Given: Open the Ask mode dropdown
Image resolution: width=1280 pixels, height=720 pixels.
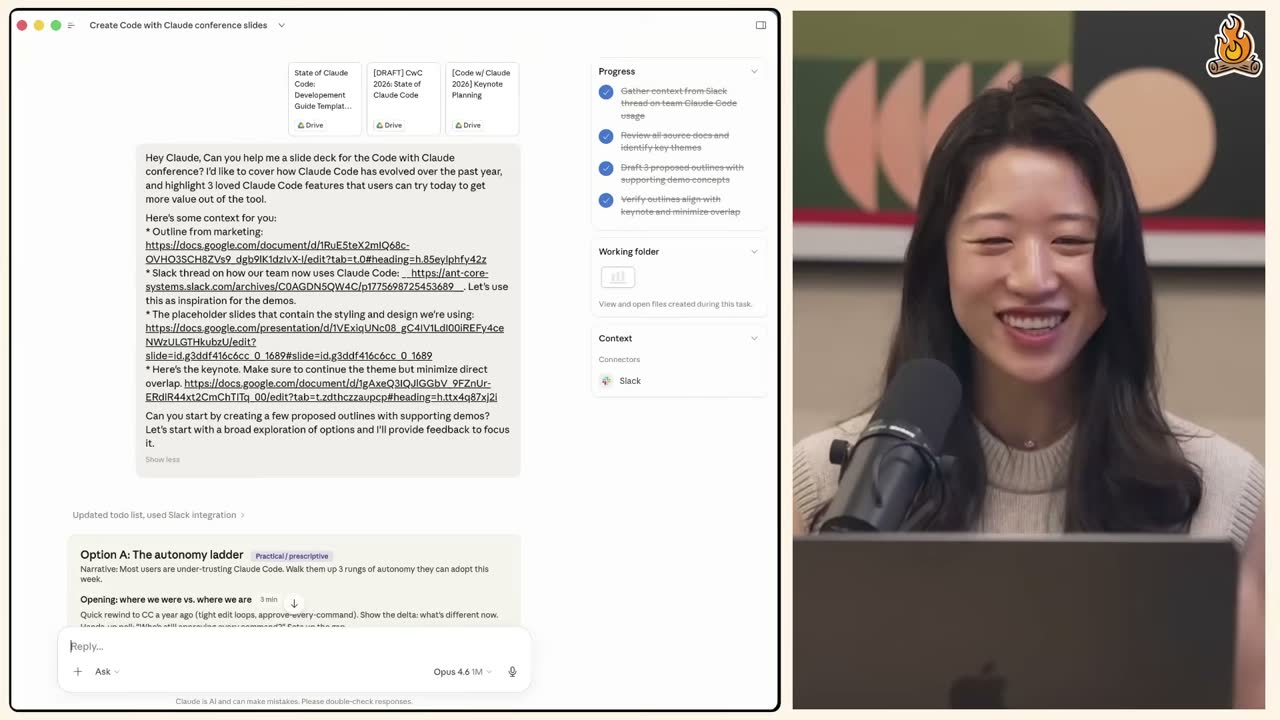Looking at the screenshot, I should (107, 672).
